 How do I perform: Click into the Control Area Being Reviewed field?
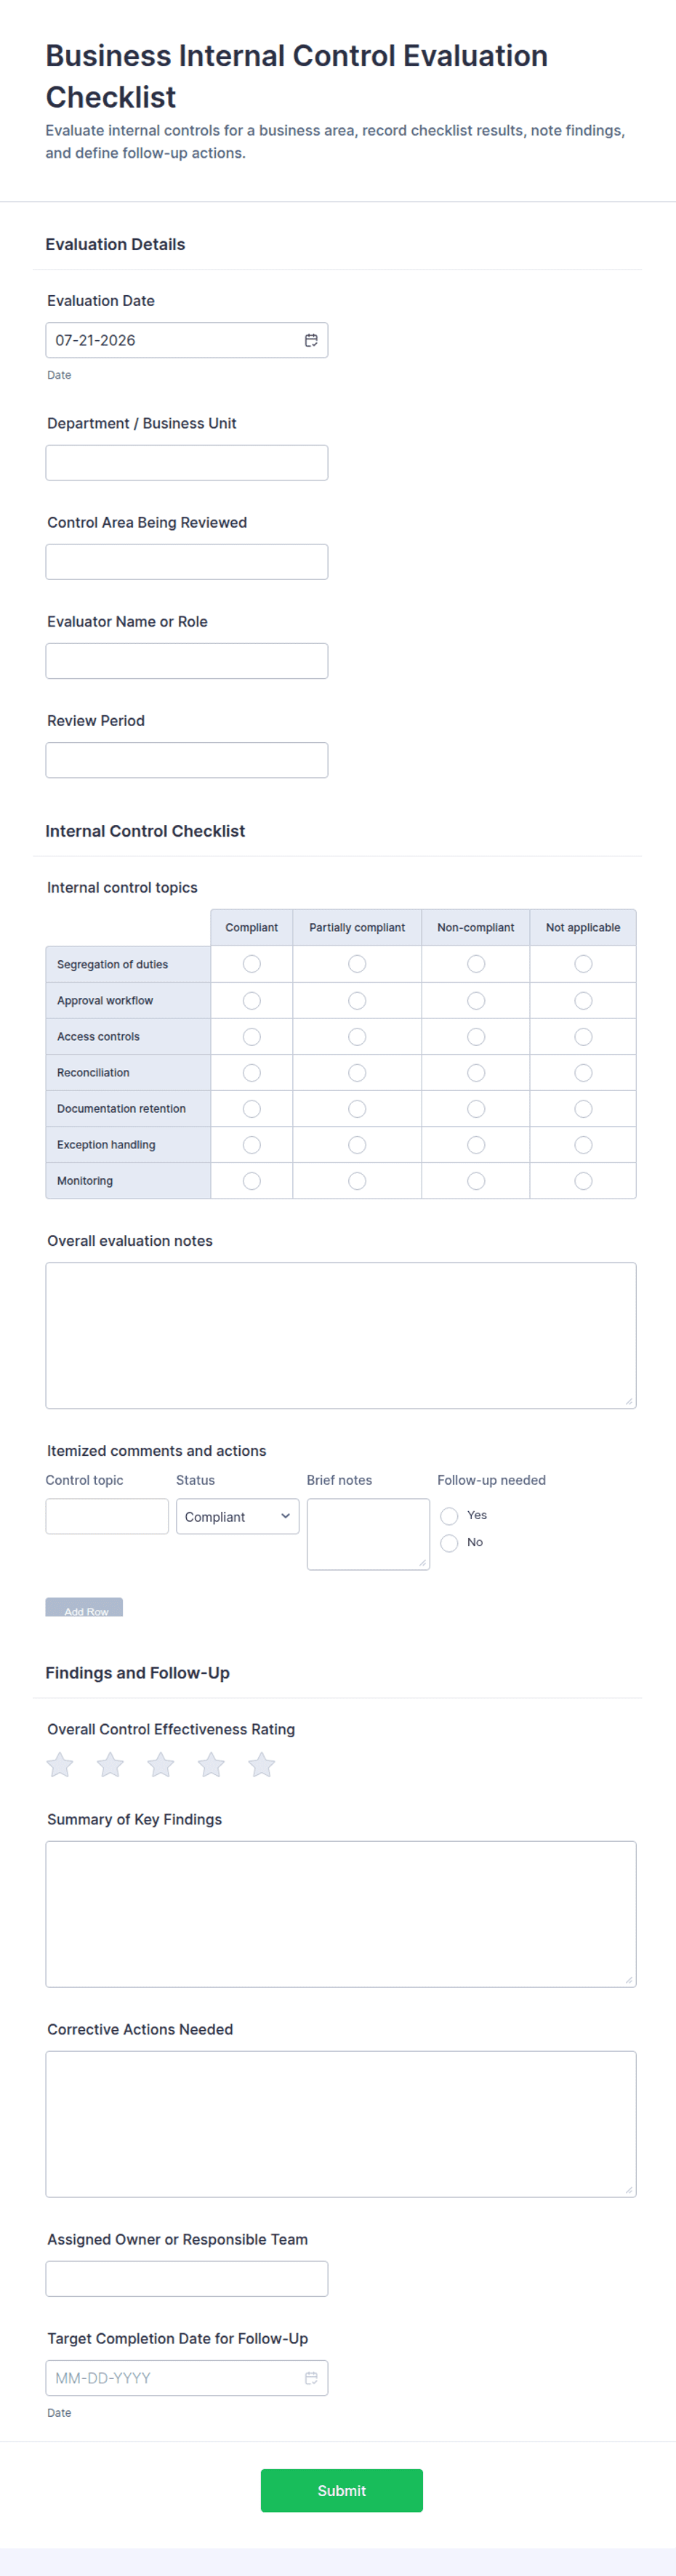[187, 562]
